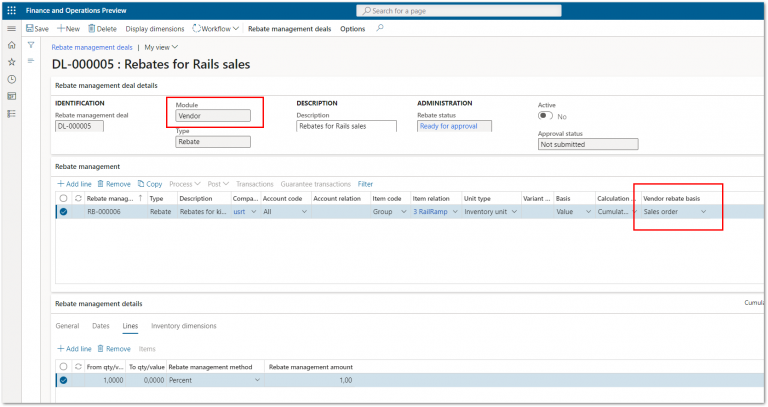Click Items button in details
Image resolution: width=768 pixels, height=407 pixels.
tap(147, 349)
